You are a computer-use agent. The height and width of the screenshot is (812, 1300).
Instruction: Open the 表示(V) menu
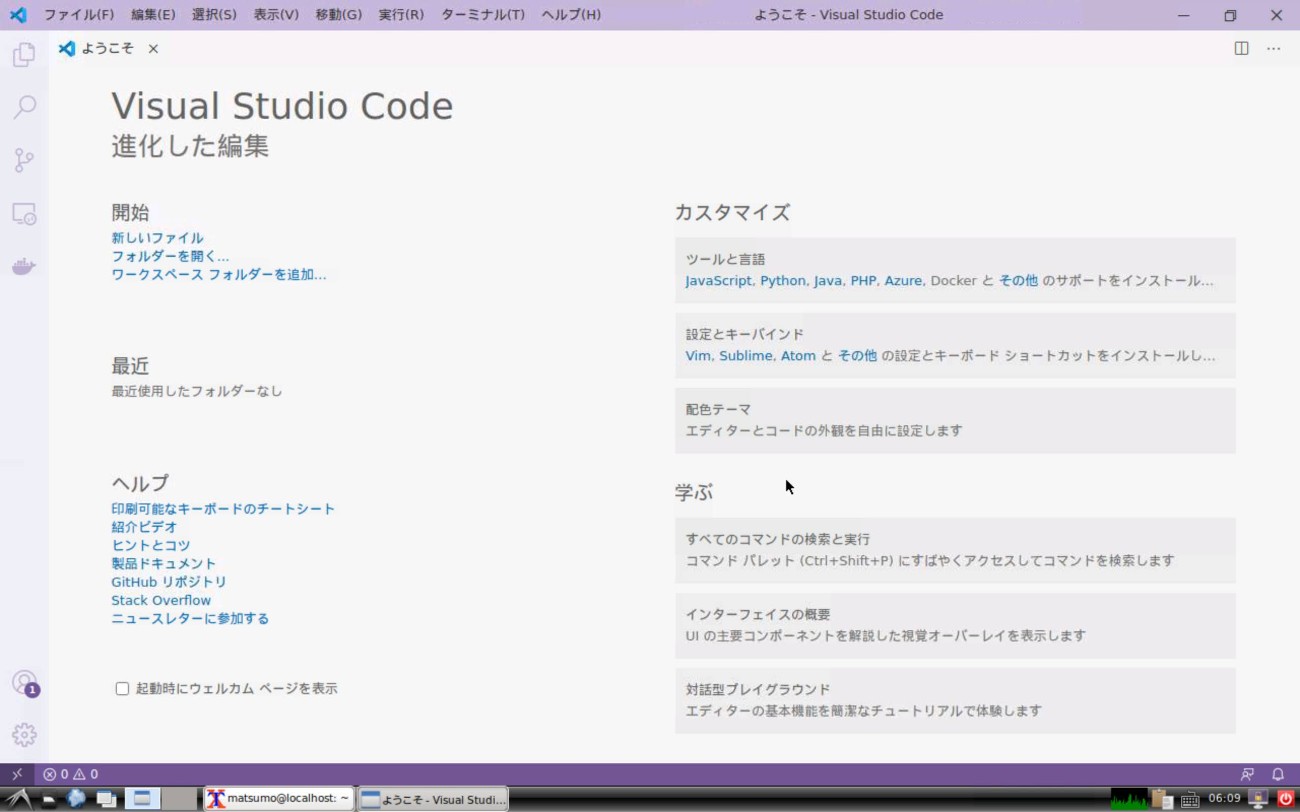click(276, 15)
